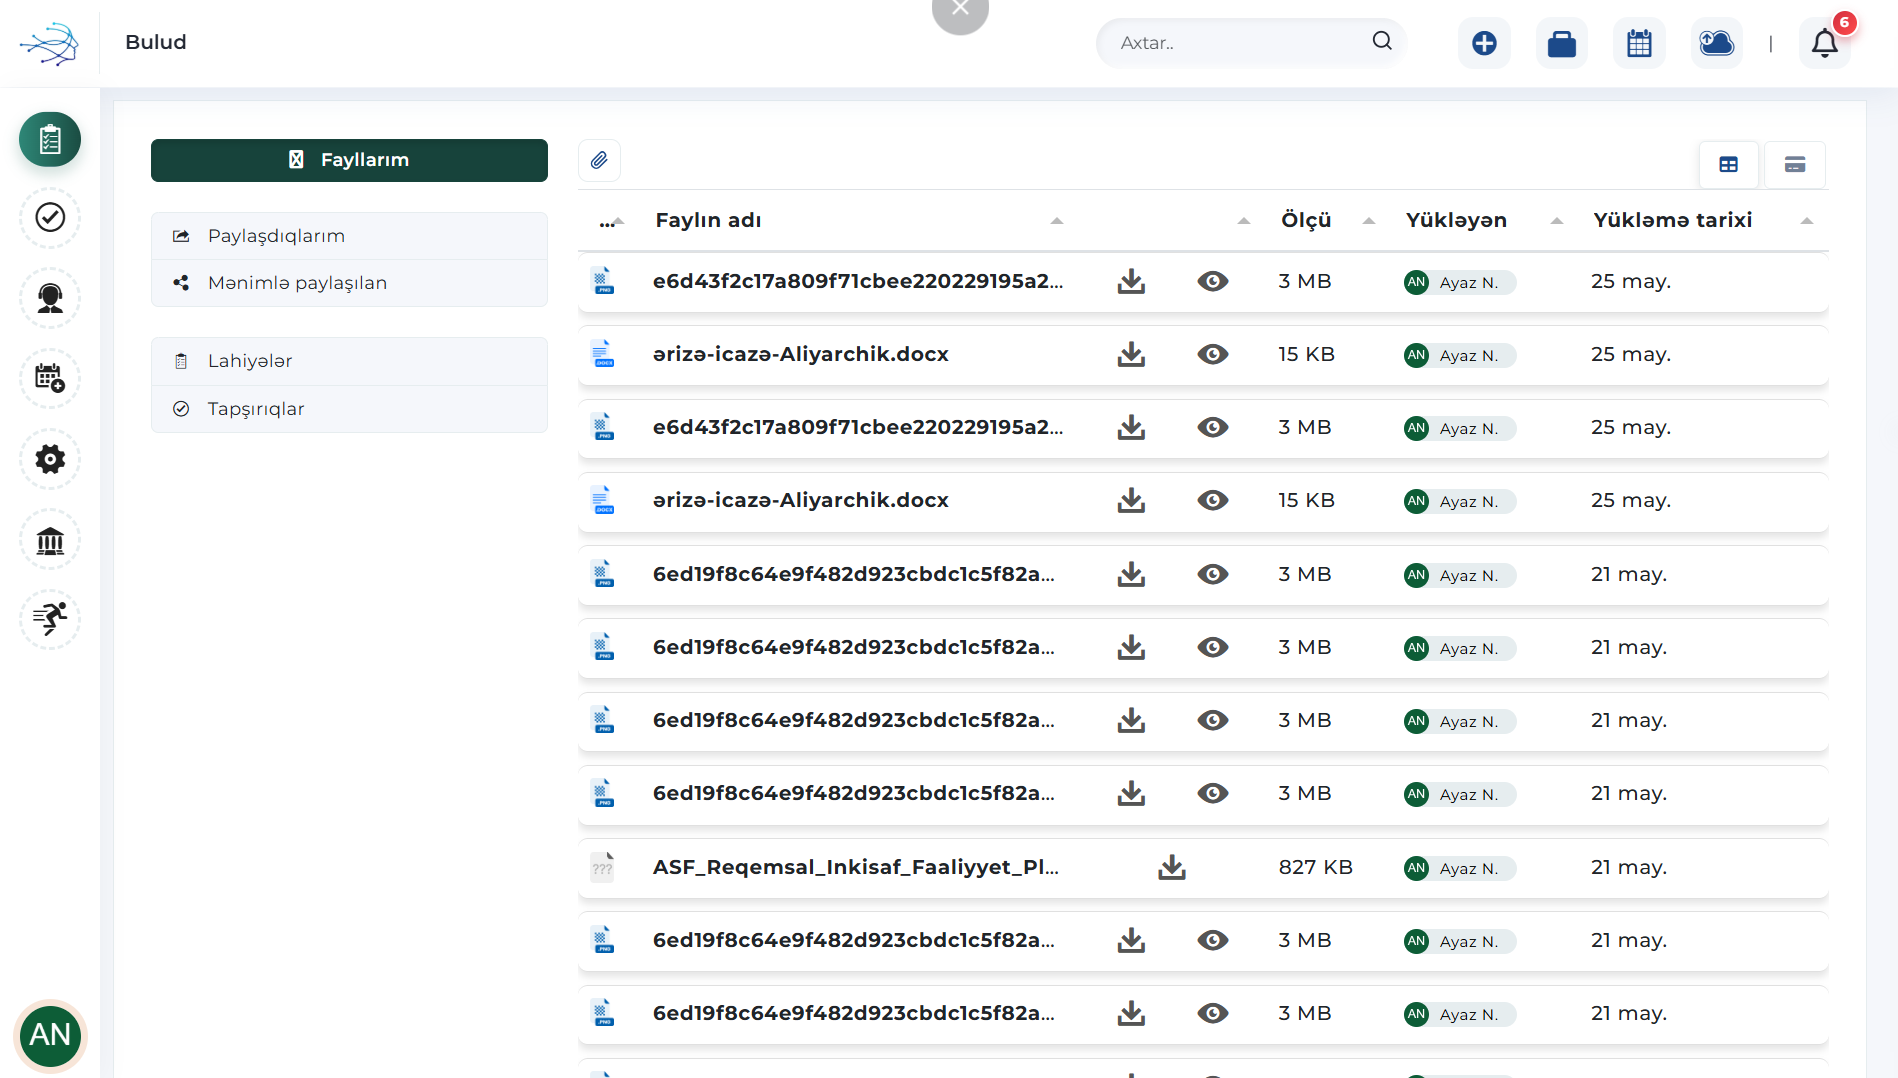This screenshot has height=1078, width=1898.
Task: Sort by the ellipsis column arrow
Action: (x=619, y=221)
